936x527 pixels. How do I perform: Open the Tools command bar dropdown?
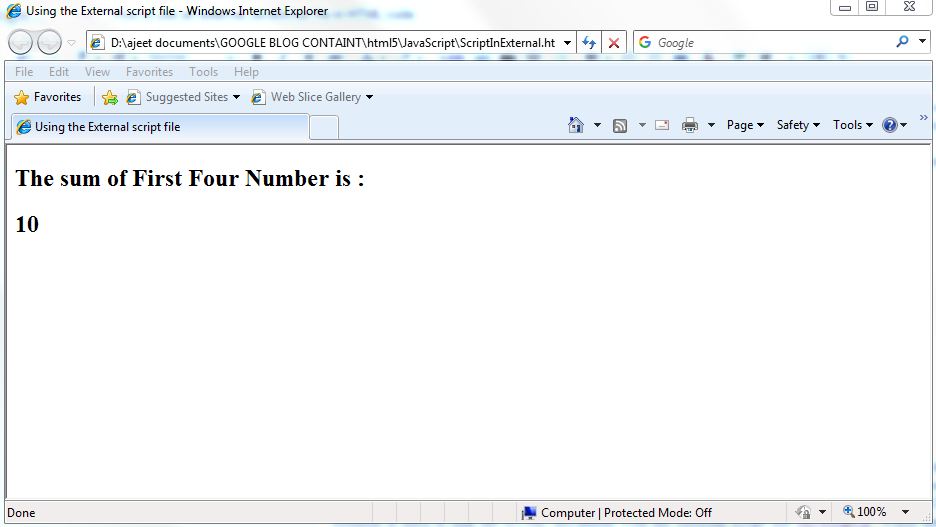[x=853, y=125]
